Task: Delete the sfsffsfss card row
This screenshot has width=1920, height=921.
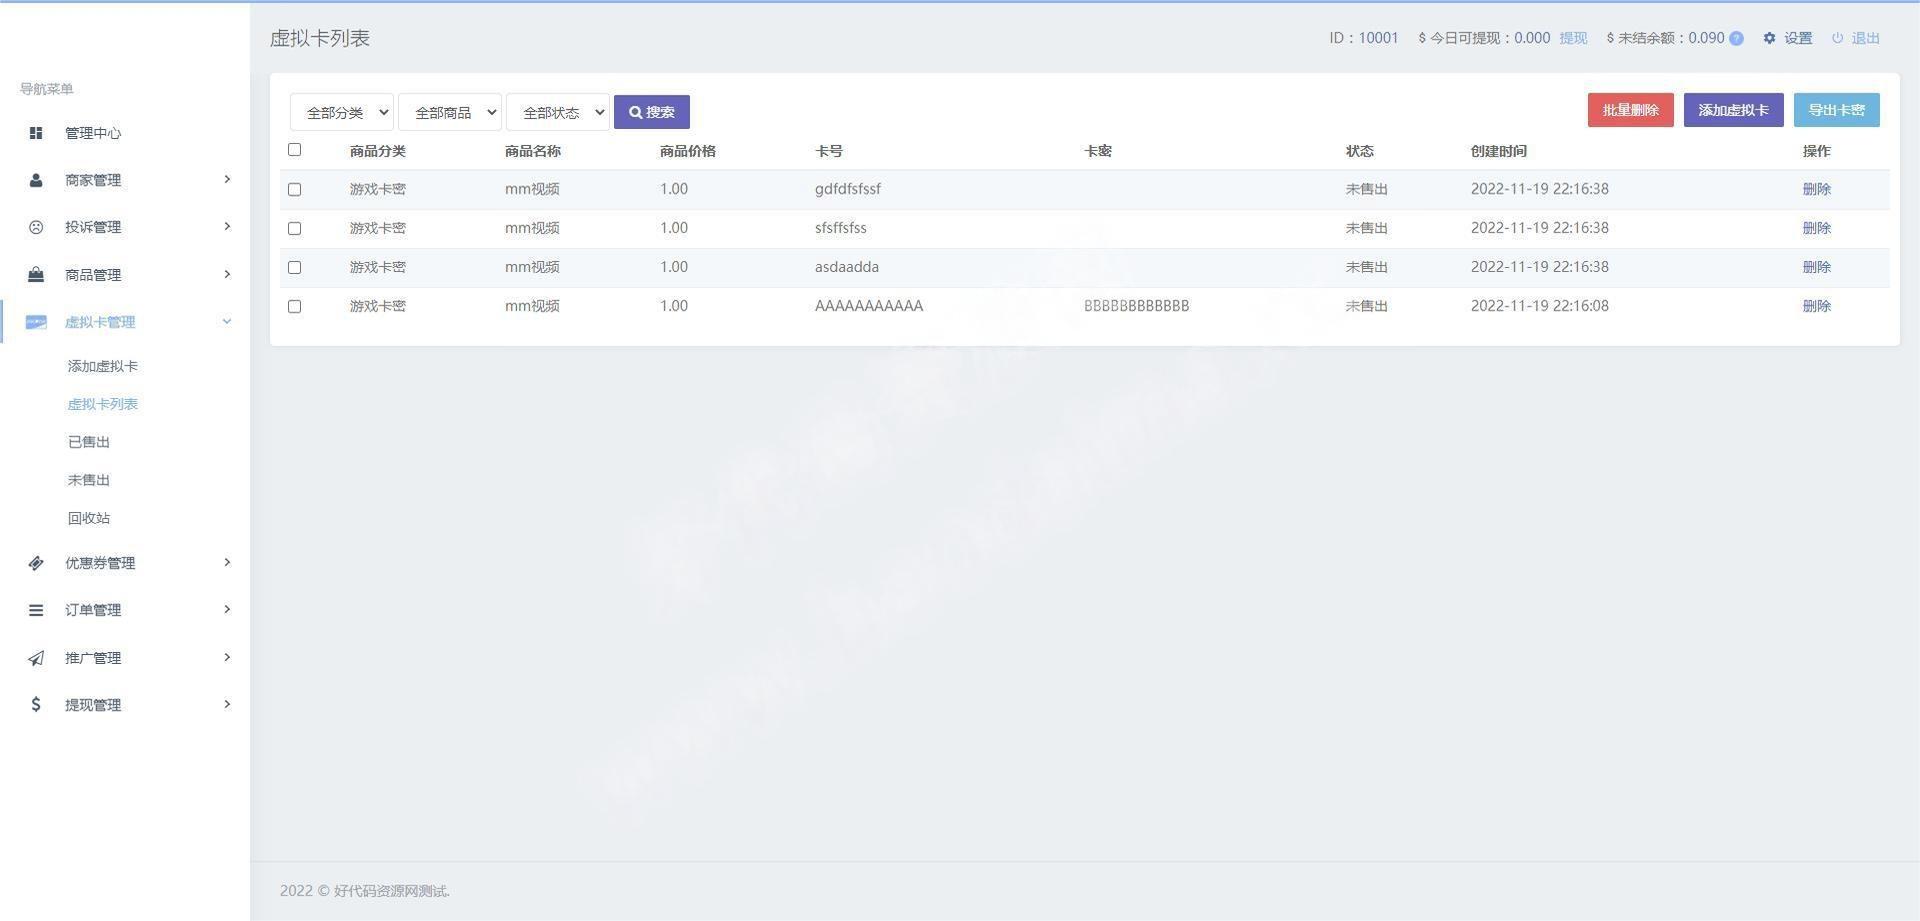Action: (x=1817, y=228)
